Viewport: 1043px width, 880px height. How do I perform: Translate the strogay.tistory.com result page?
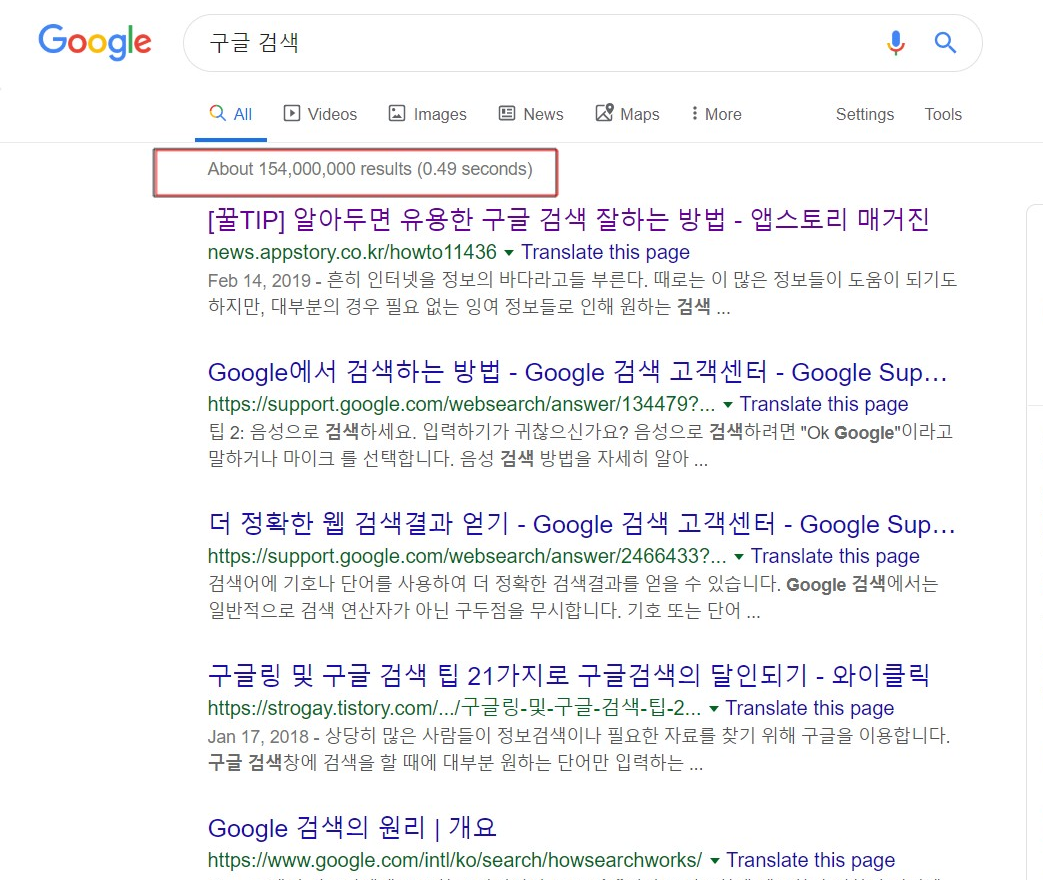click(x=810, y=708)
